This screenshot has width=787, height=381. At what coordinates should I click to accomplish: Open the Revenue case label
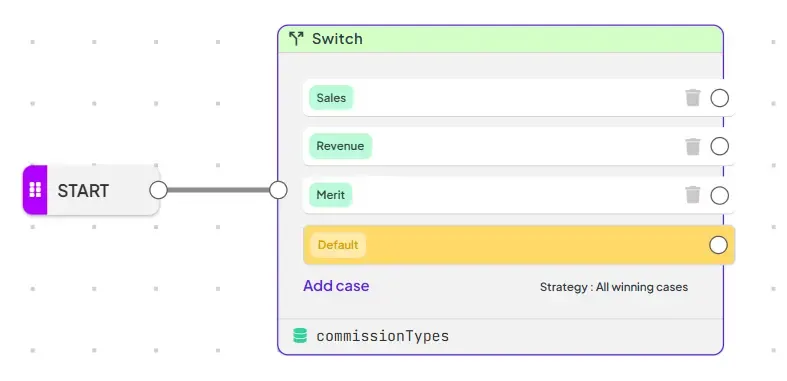(340, 146)
